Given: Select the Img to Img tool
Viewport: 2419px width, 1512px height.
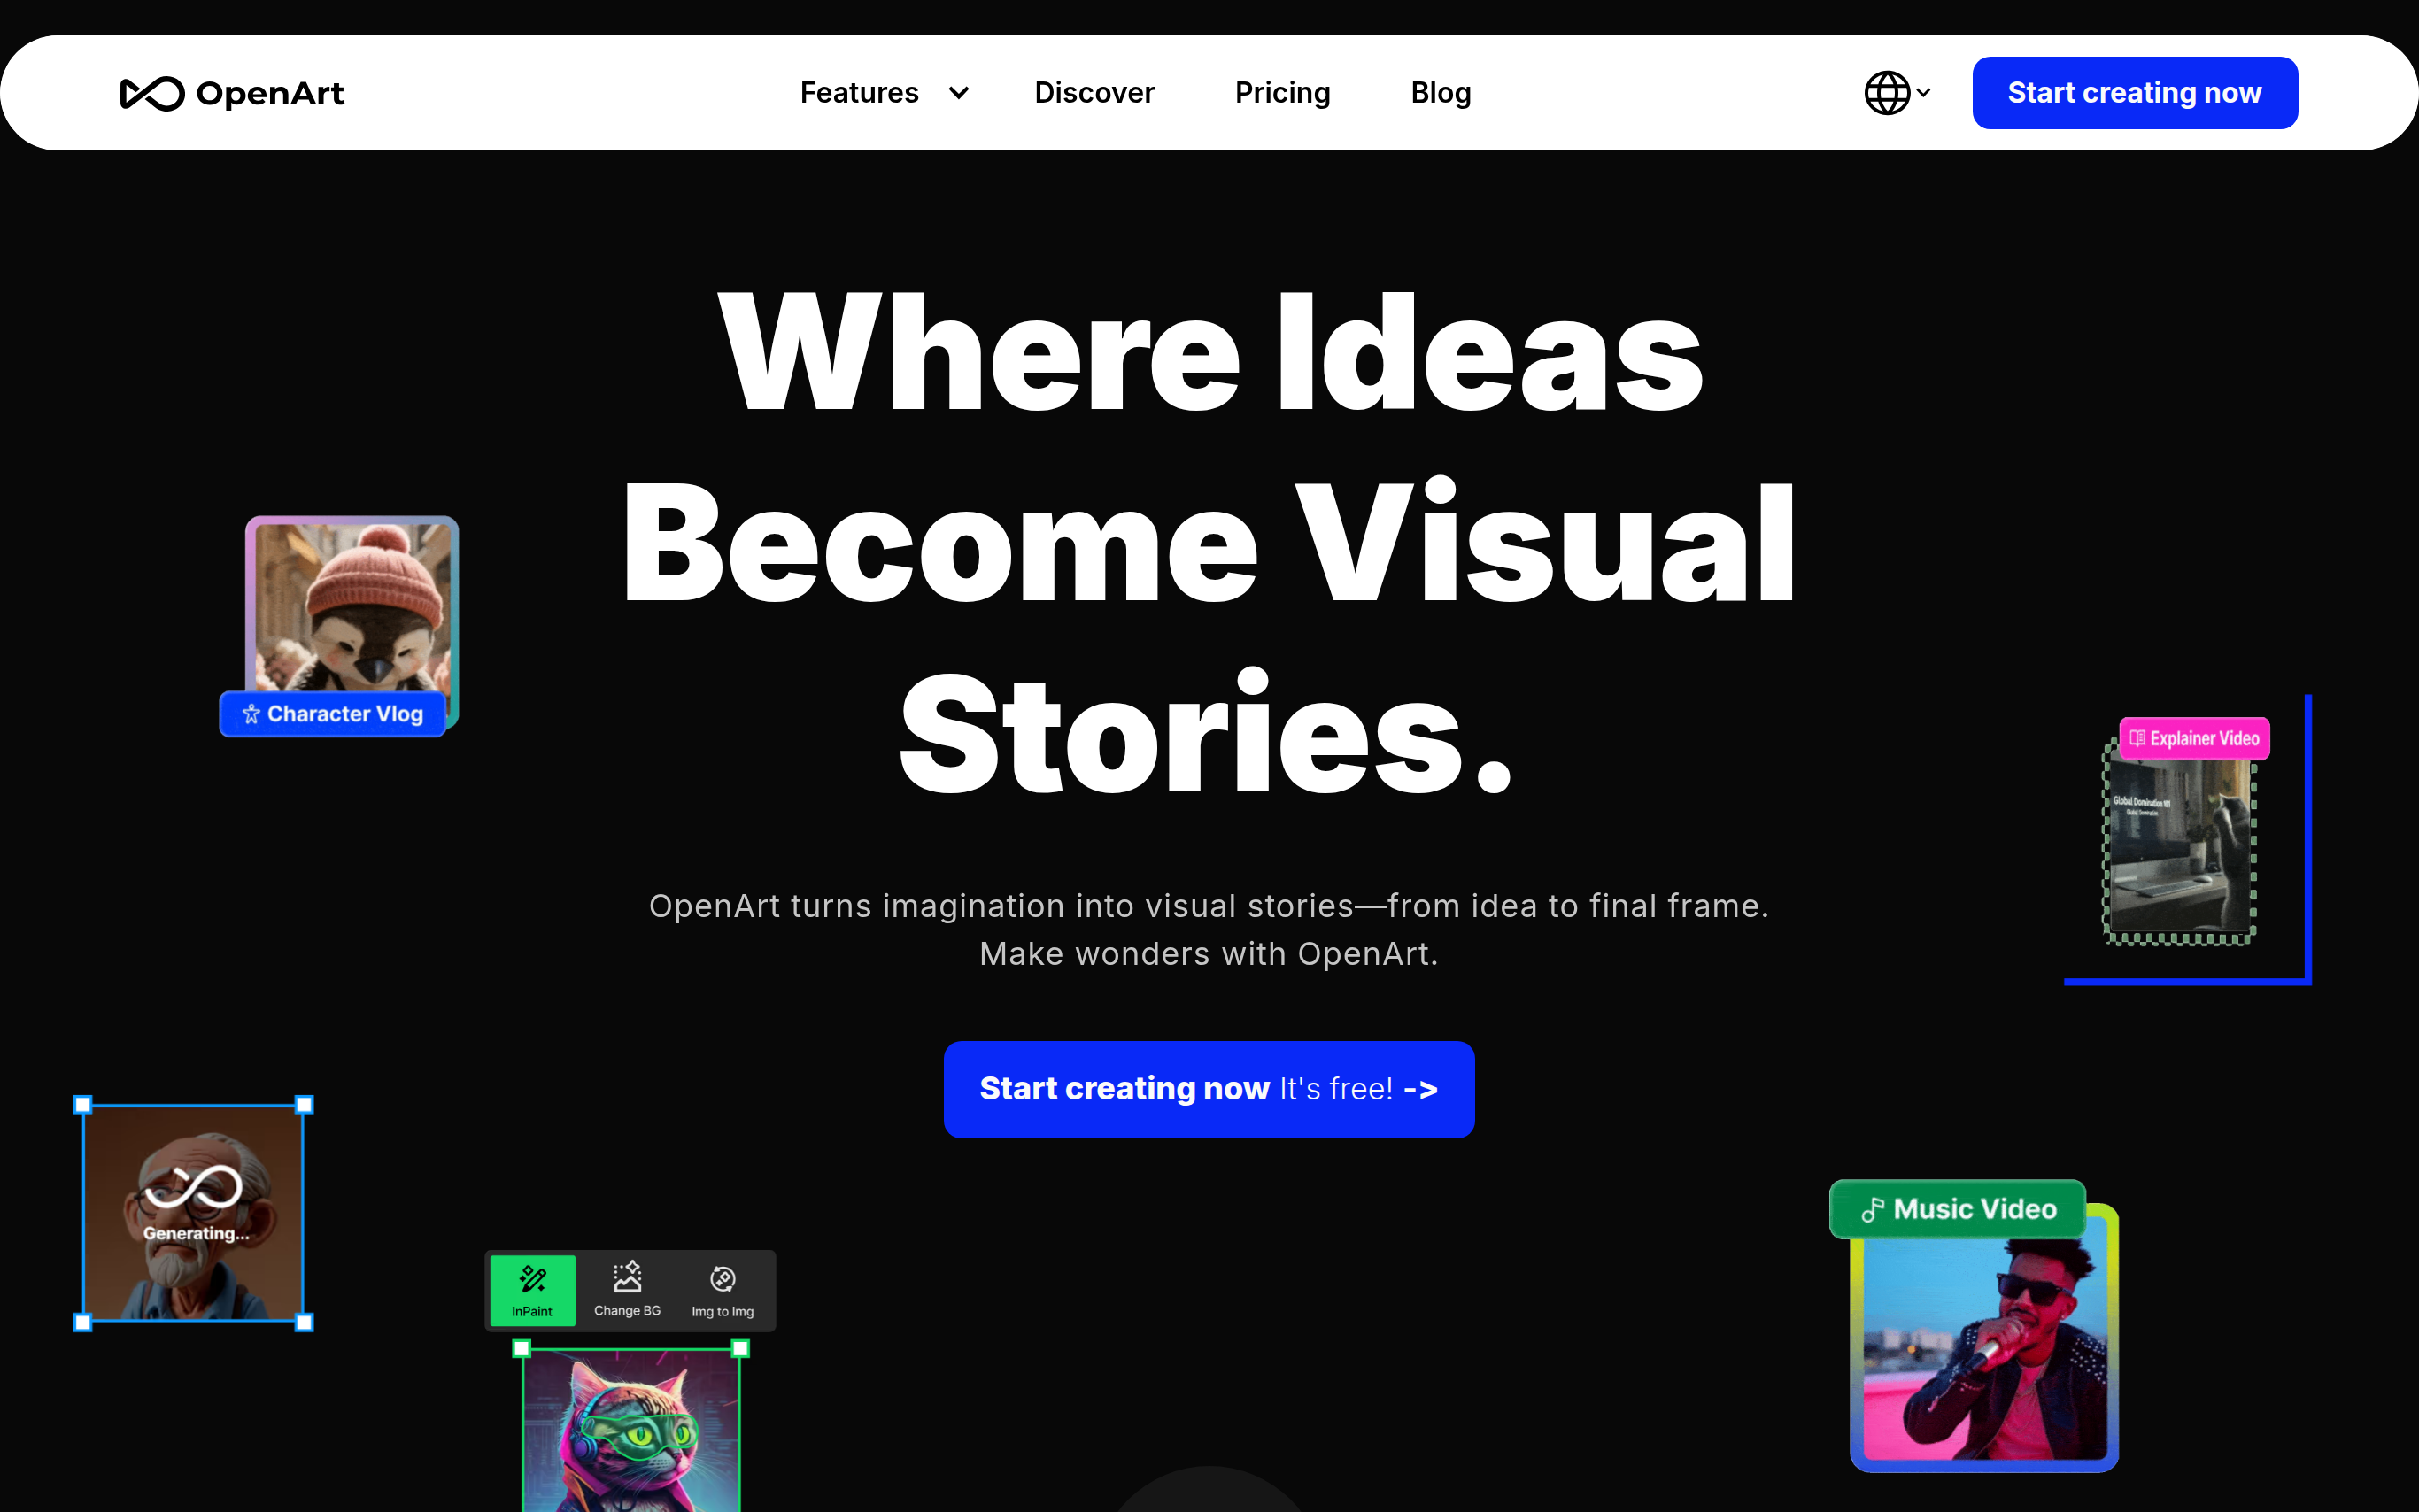Looking at the screenshot, I should [722, 1289].
